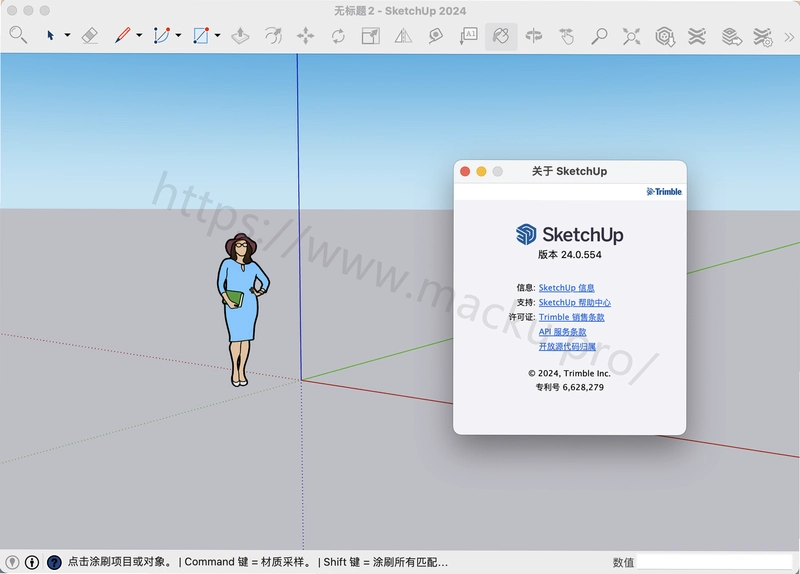Close the 关于 SketchUp dialog
The image size is (800, 574).
(465, 171)
